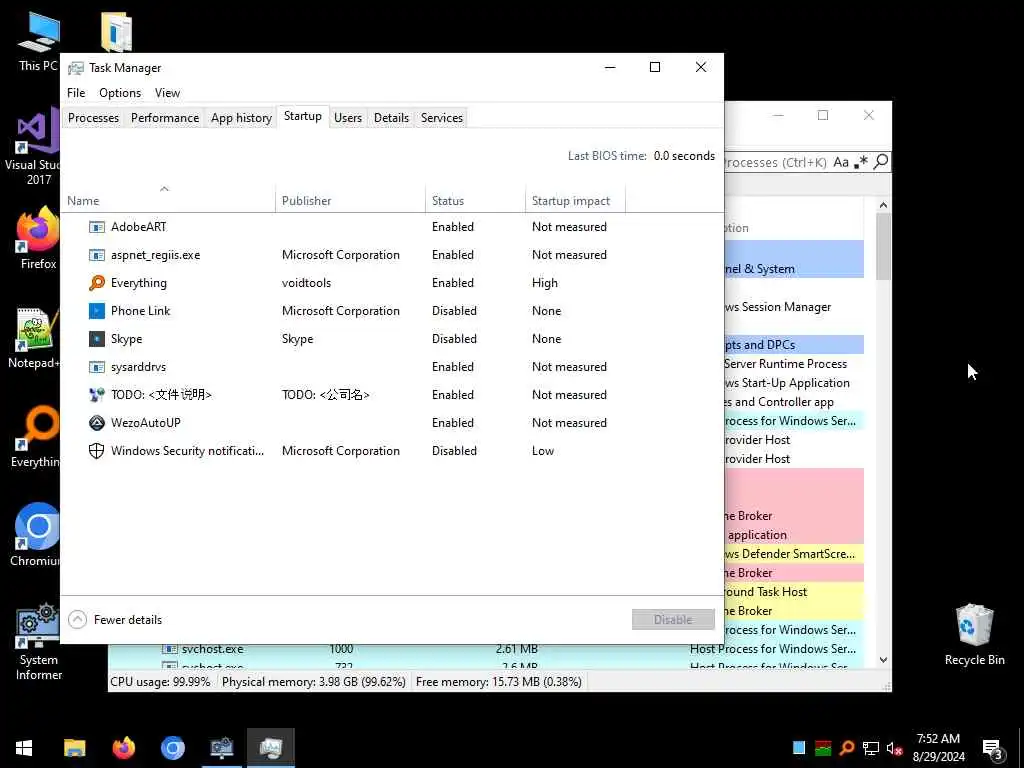This screenshot has height=768, width=1024.
Task: Select the Recycle Bin desktop icon
Action: tap(974, 635)
